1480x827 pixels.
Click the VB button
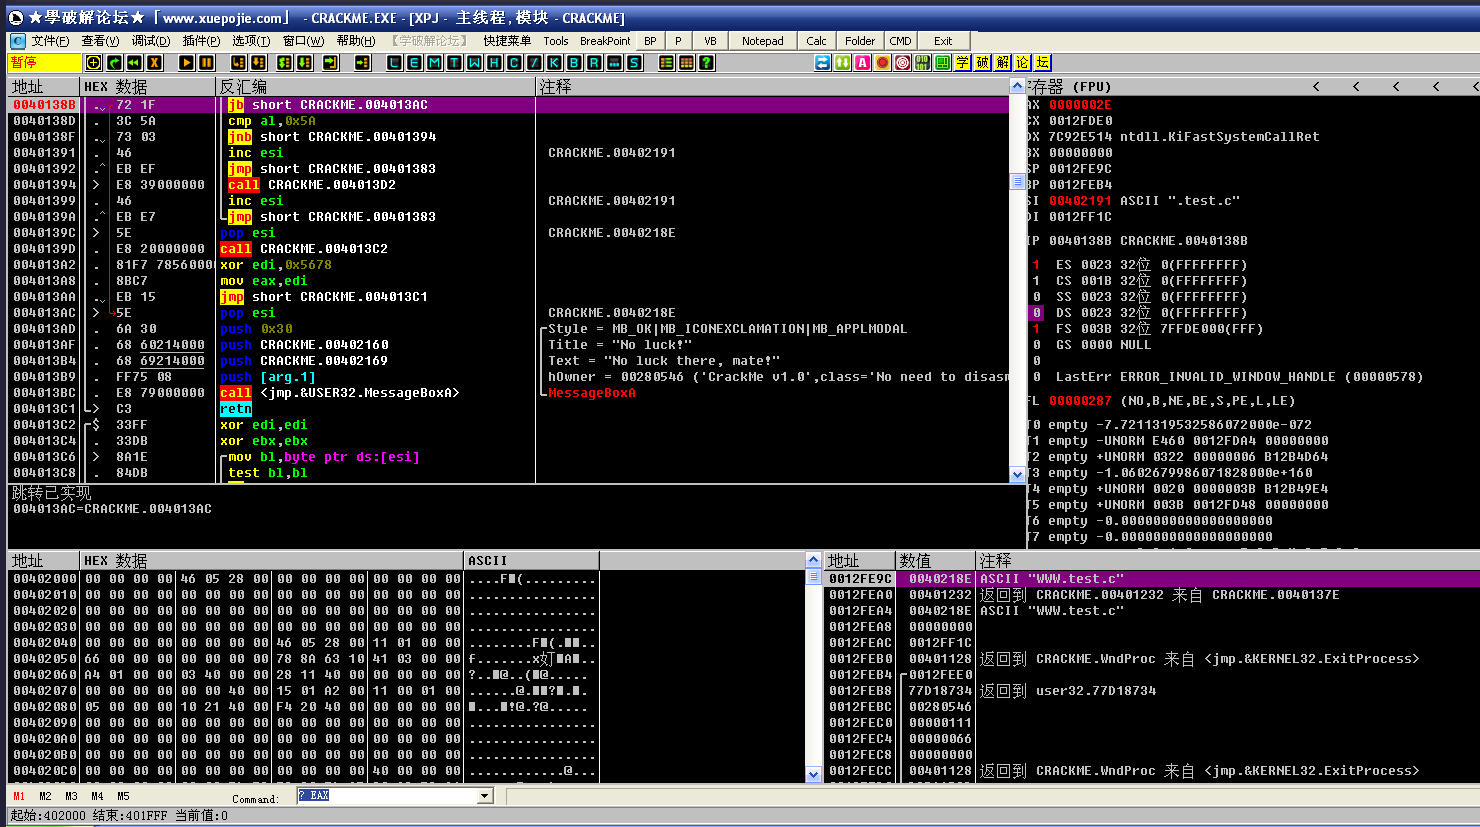710,41
